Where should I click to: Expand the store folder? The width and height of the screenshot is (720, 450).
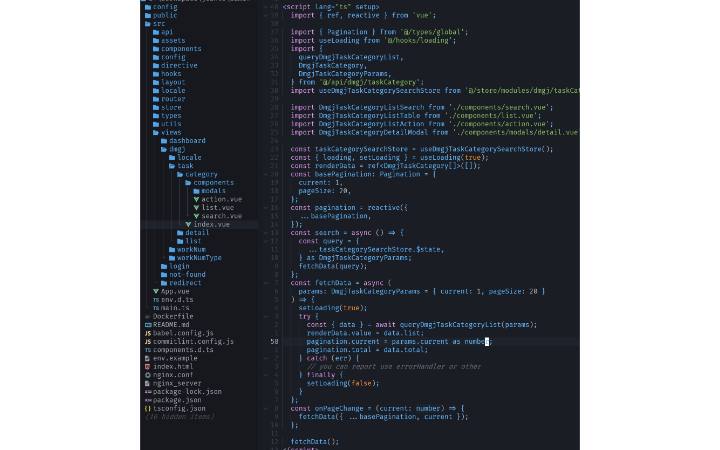point(156,107)
